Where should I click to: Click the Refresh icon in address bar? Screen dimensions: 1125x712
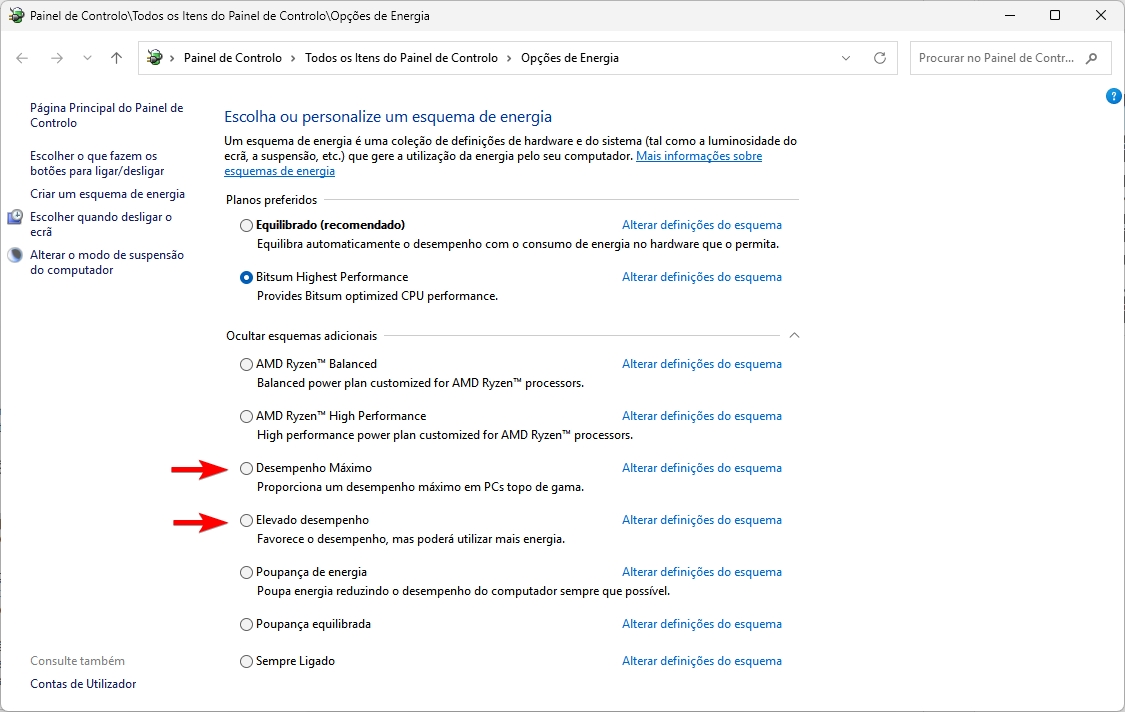tap(880, 58)
